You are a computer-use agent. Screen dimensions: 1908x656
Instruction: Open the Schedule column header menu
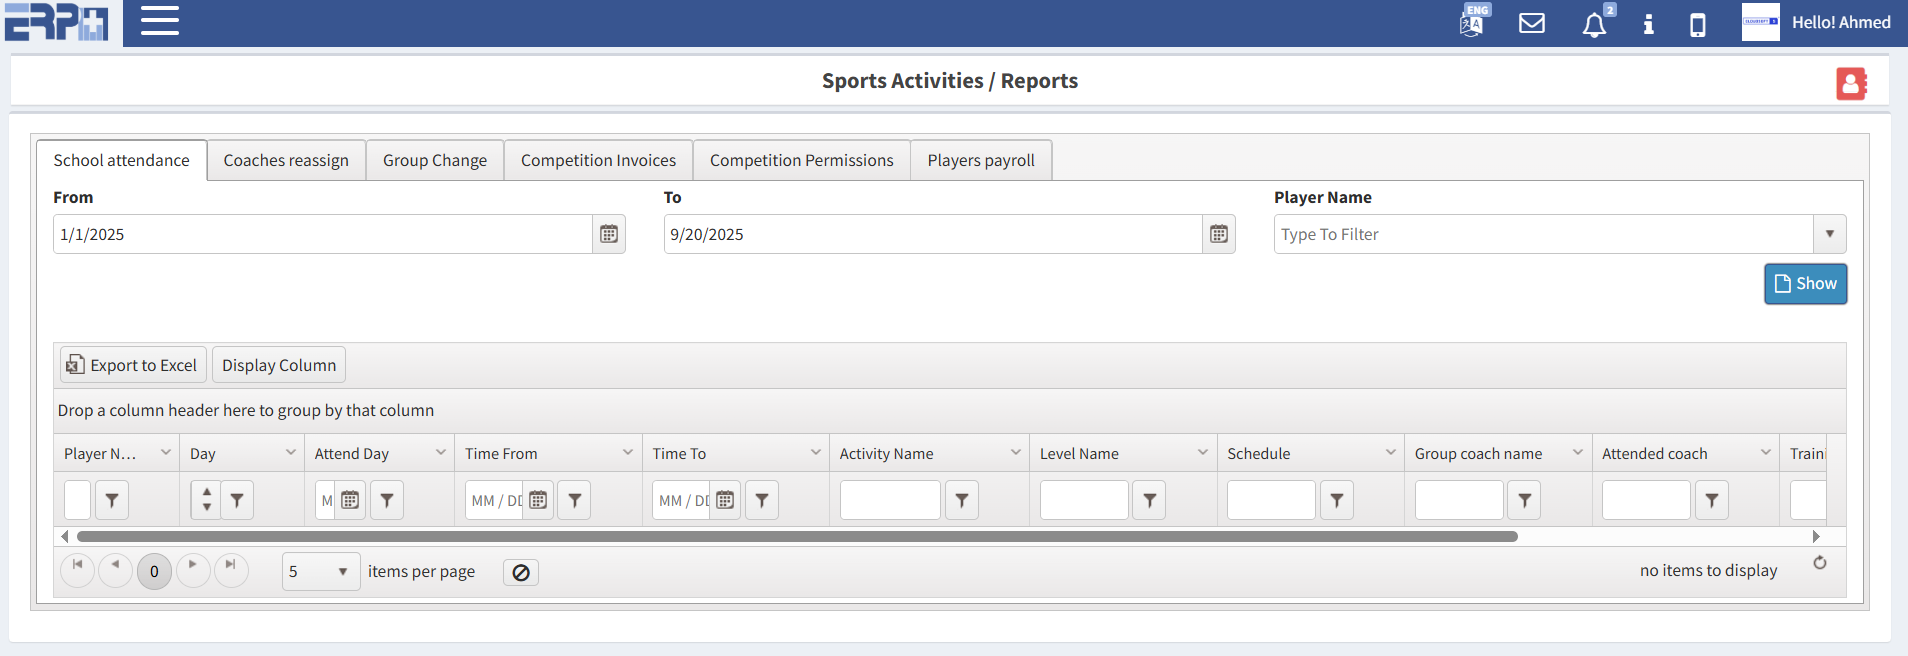pyautogui.click(x=1390, y=453)
